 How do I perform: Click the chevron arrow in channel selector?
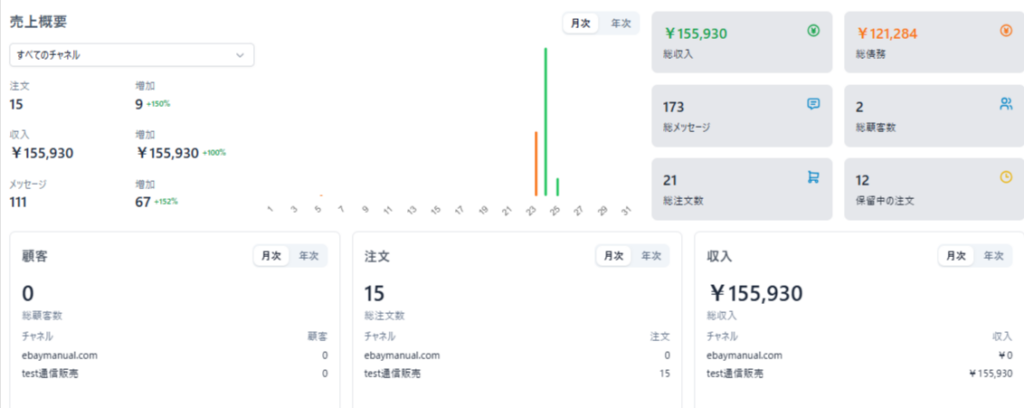pos(240,55)
